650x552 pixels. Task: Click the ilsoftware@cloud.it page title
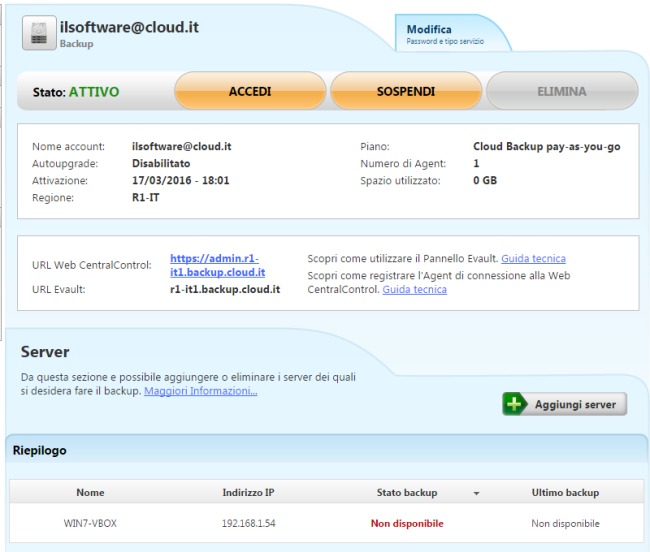pyautogui.click(x=129, y=27)
